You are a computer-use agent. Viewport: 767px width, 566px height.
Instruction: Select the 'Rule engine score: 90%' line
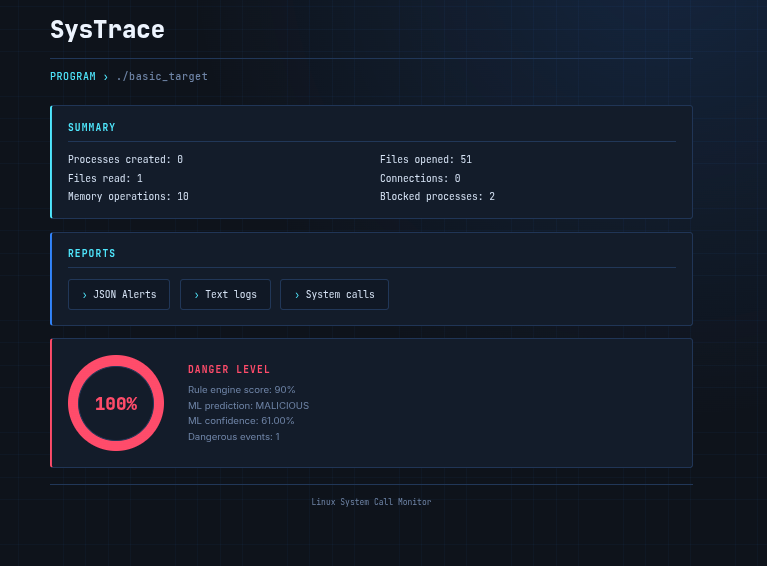pos(242,390)
